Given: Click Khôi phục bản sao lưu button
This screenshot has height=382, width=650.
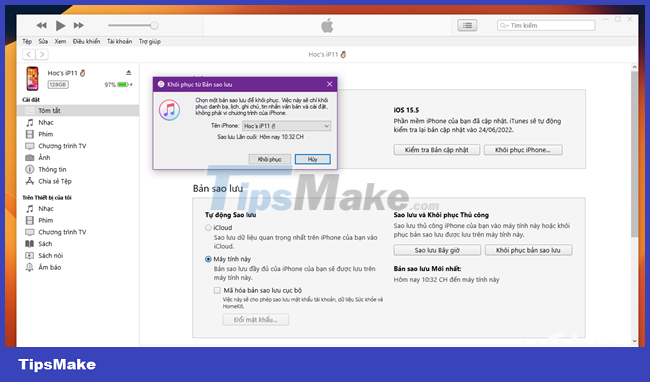Looking at the screenshot, I should (x=529, y=250).
